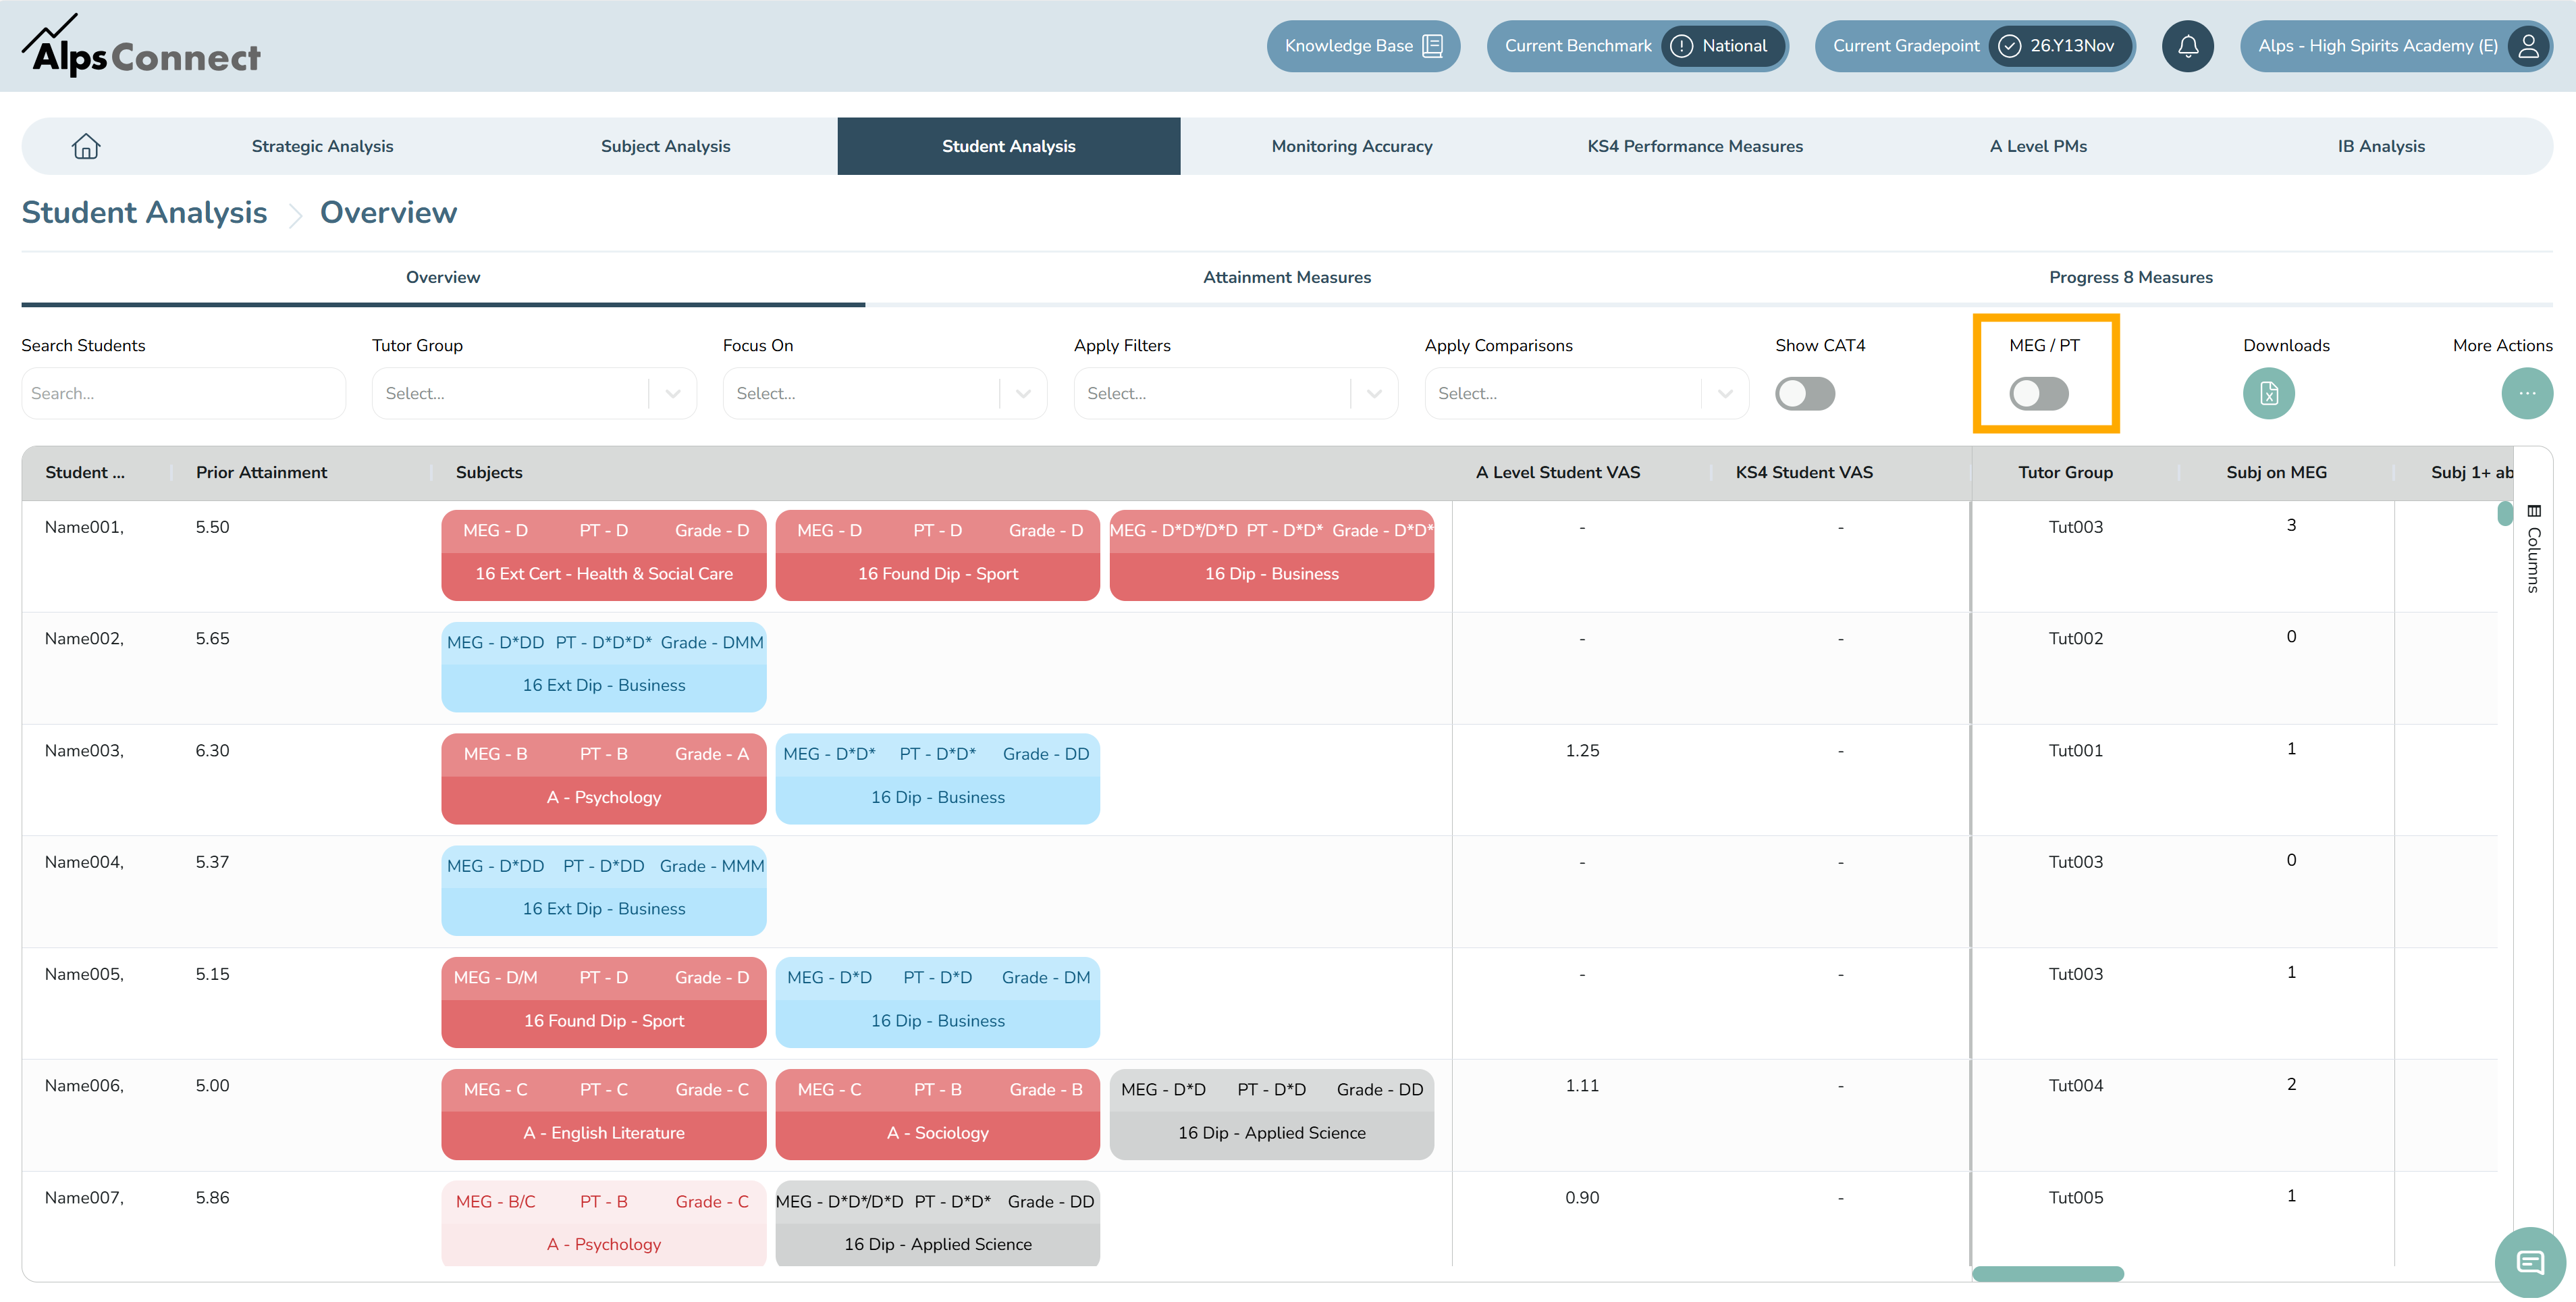Sort by Tutor Group column header

coord(2065,473)
